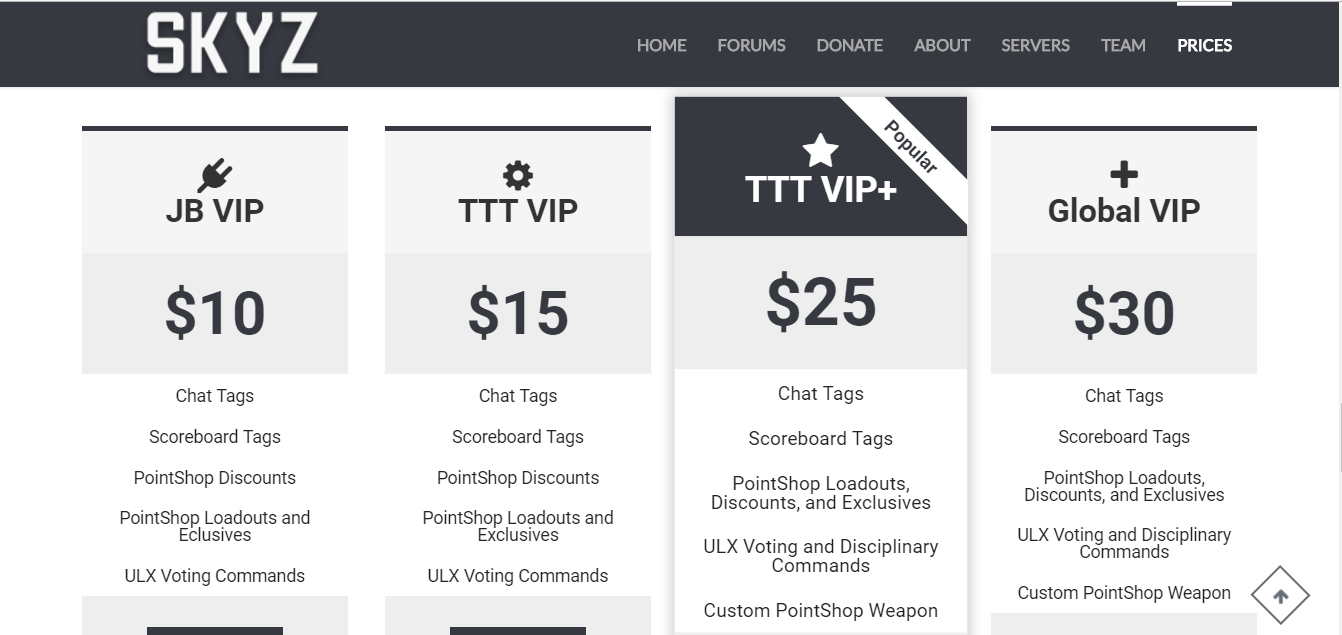
Task: Go to the Forums page
Action: click(751, 45)
